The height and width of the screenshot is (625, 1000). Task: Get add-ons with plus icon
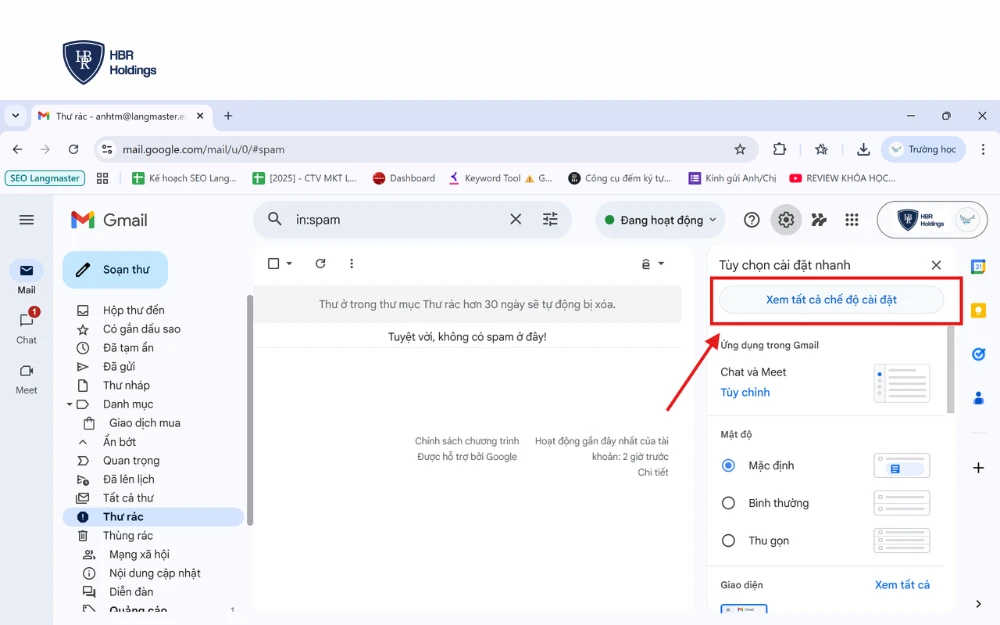pos(978,468)
